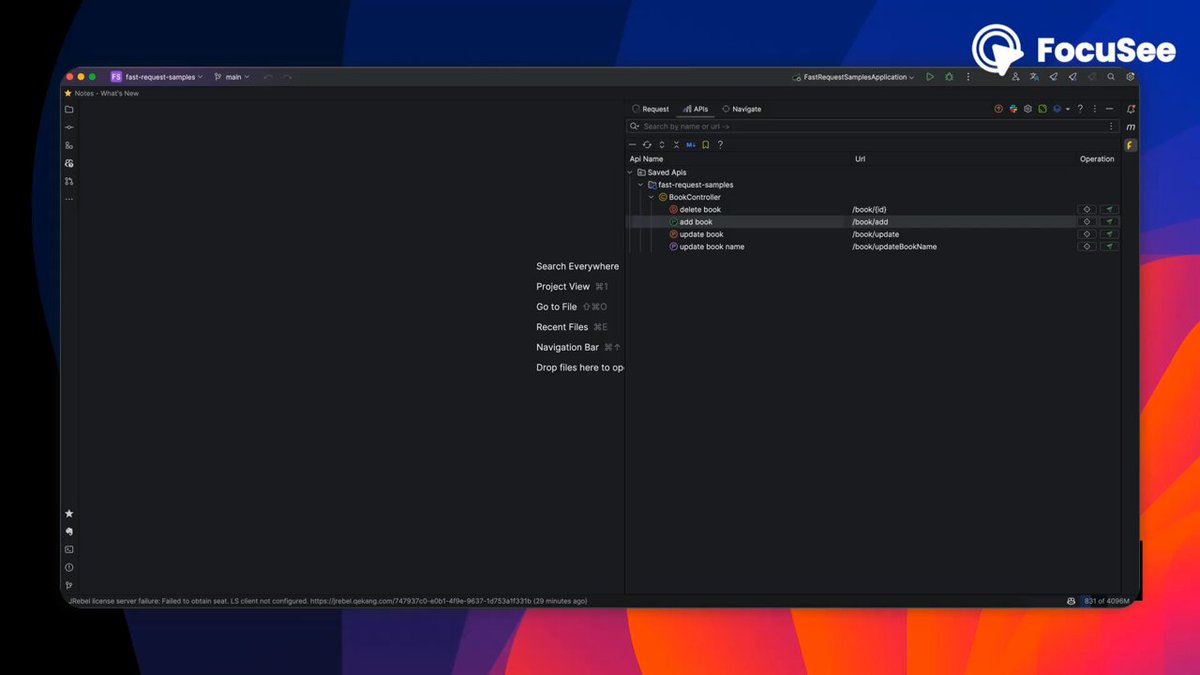Image resolution: width=1200 pixels, height=675 pixels.
Task: Open the main branch dropdown
Action: (x=232, y=77)
